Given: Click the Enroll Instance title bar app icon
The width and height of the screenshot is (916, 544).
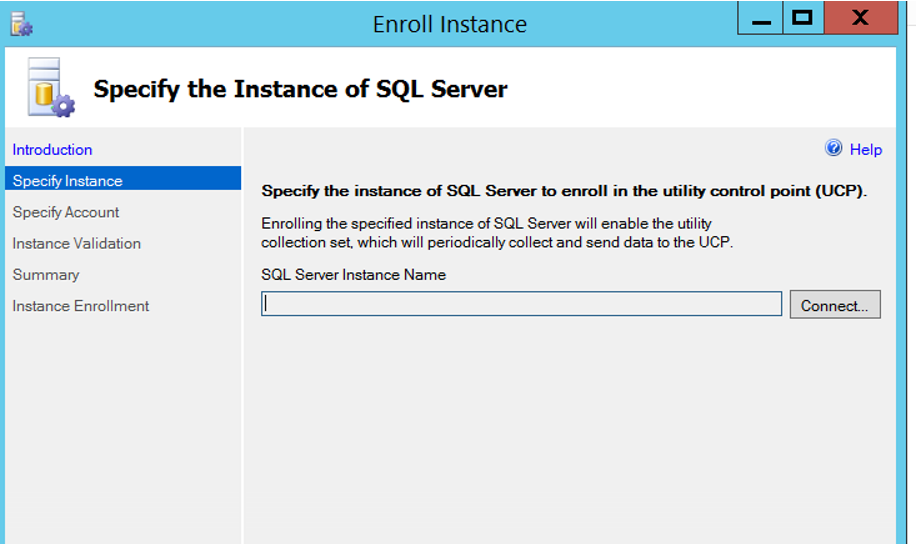Looking at the screenshot, I should tap(21, 24).
